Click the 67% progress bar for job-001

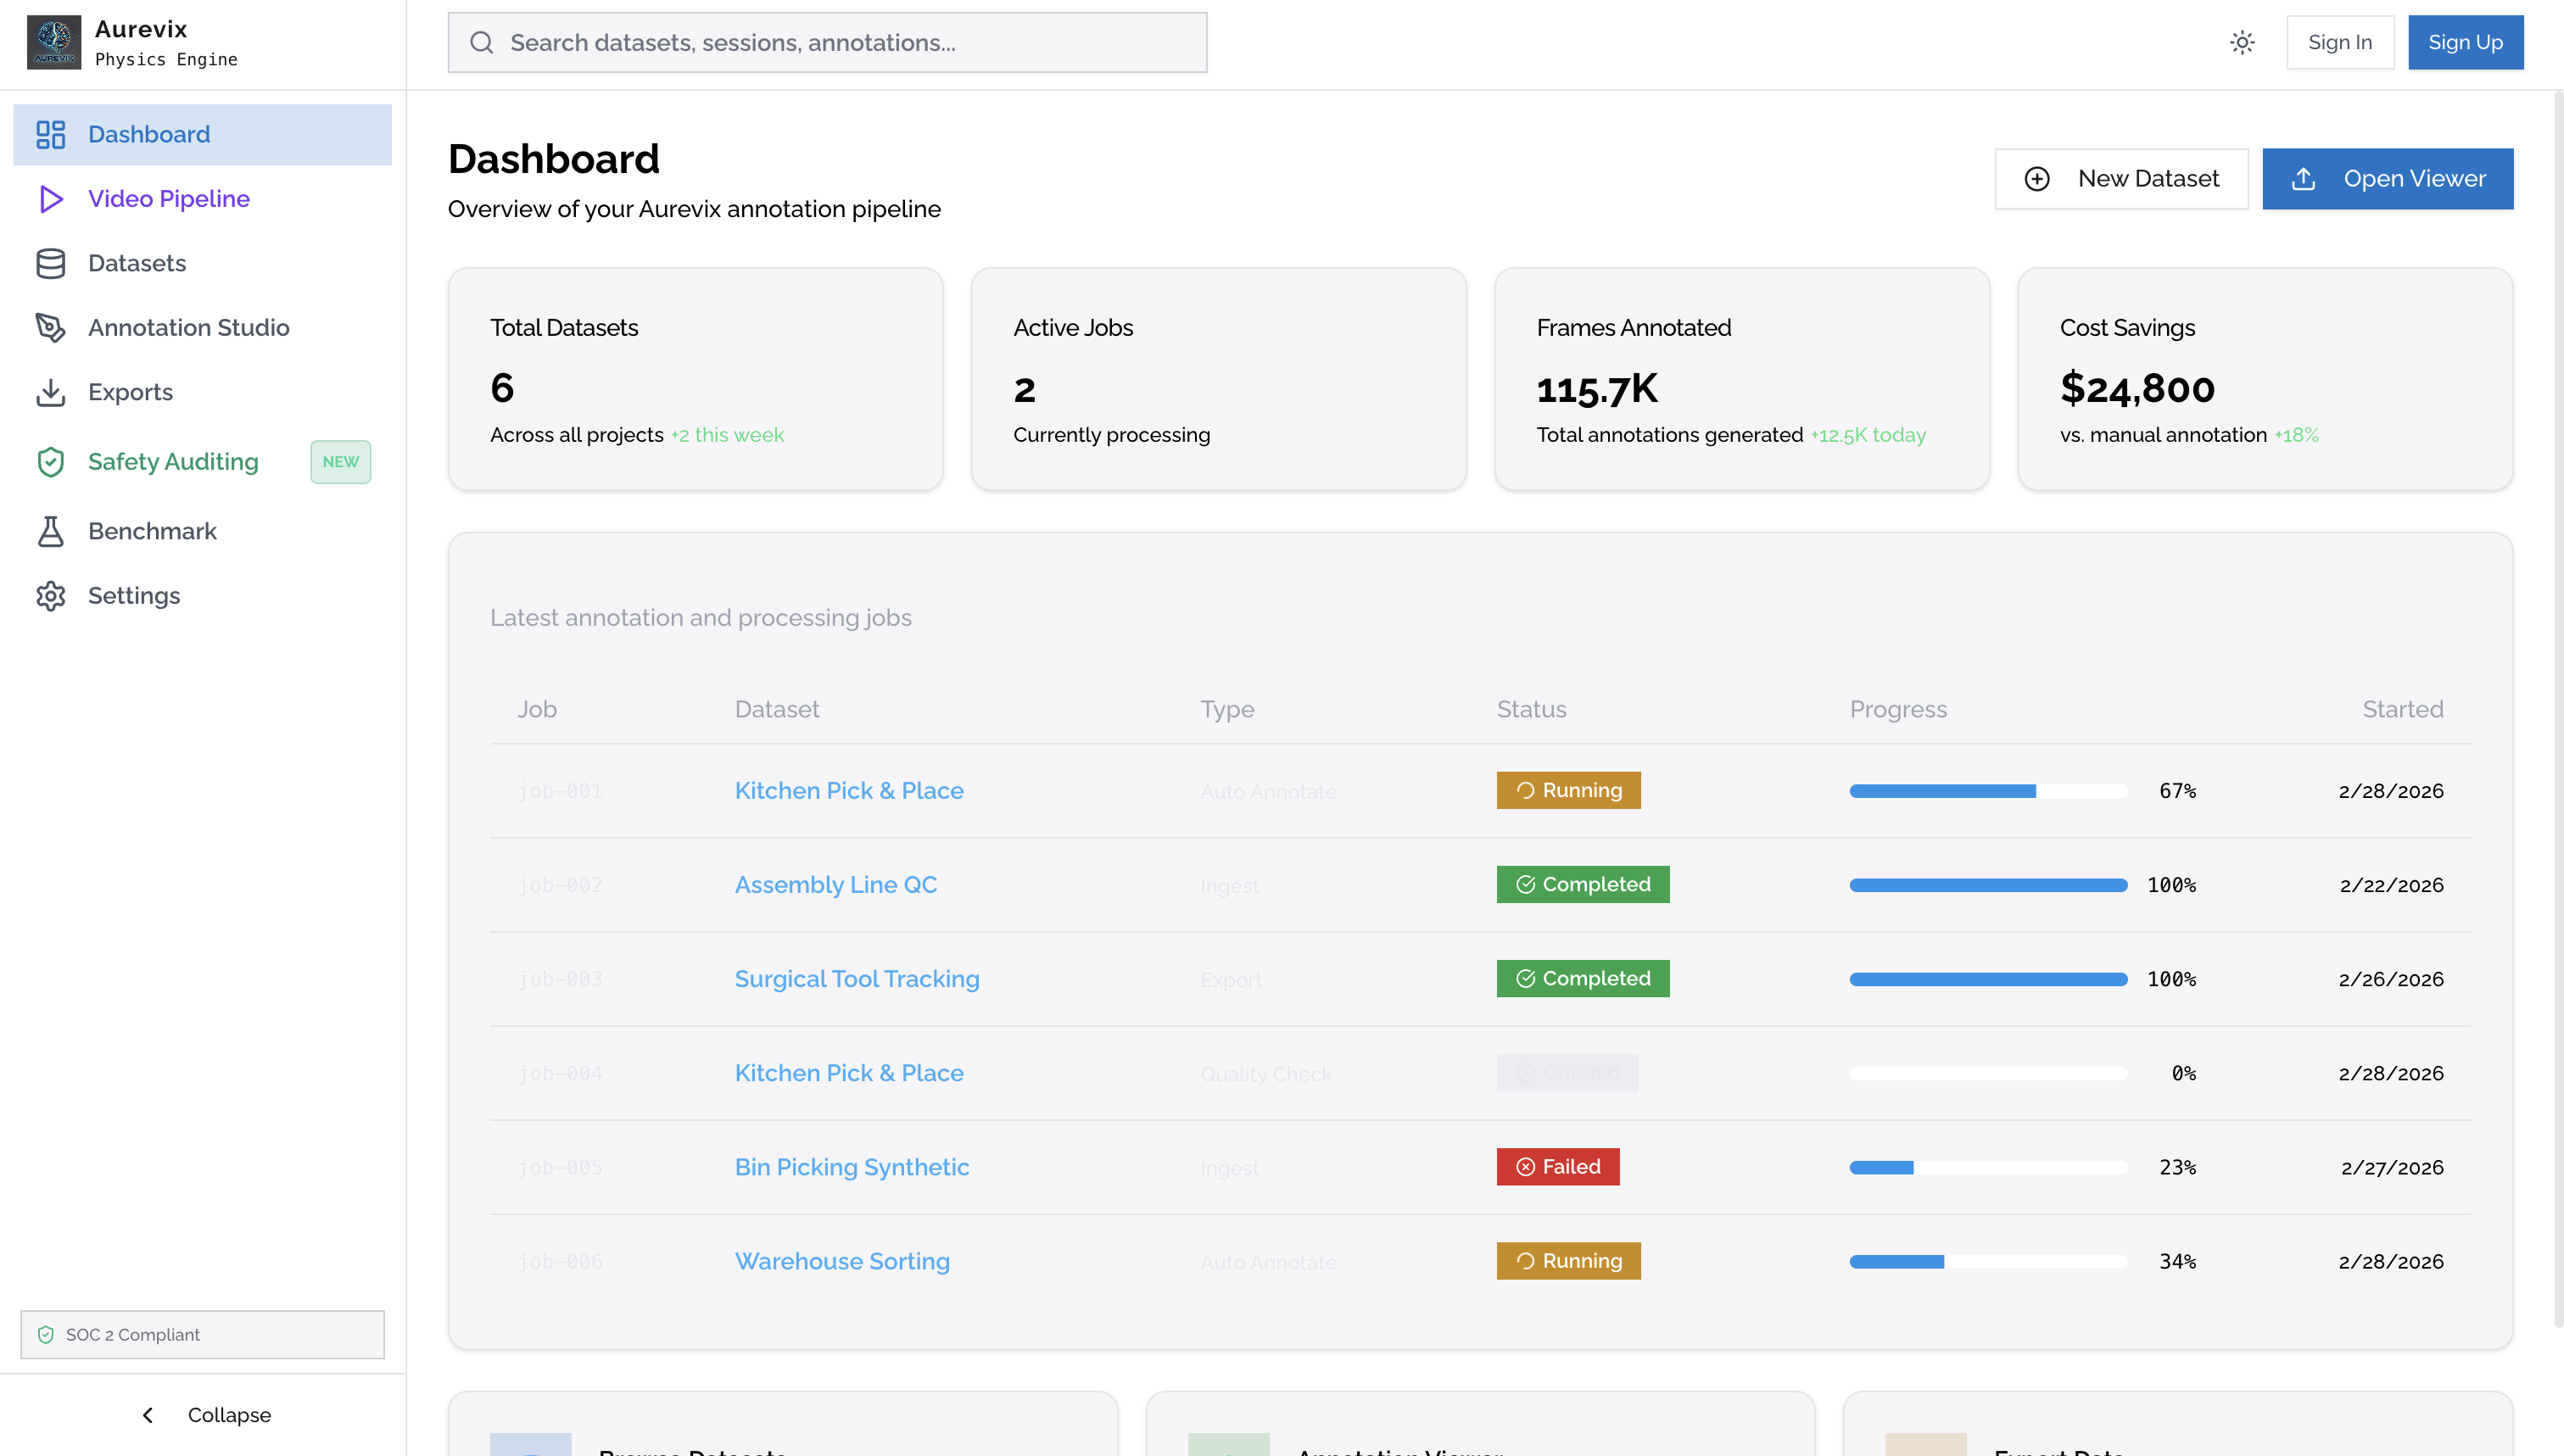click(x=1987, y=791)
